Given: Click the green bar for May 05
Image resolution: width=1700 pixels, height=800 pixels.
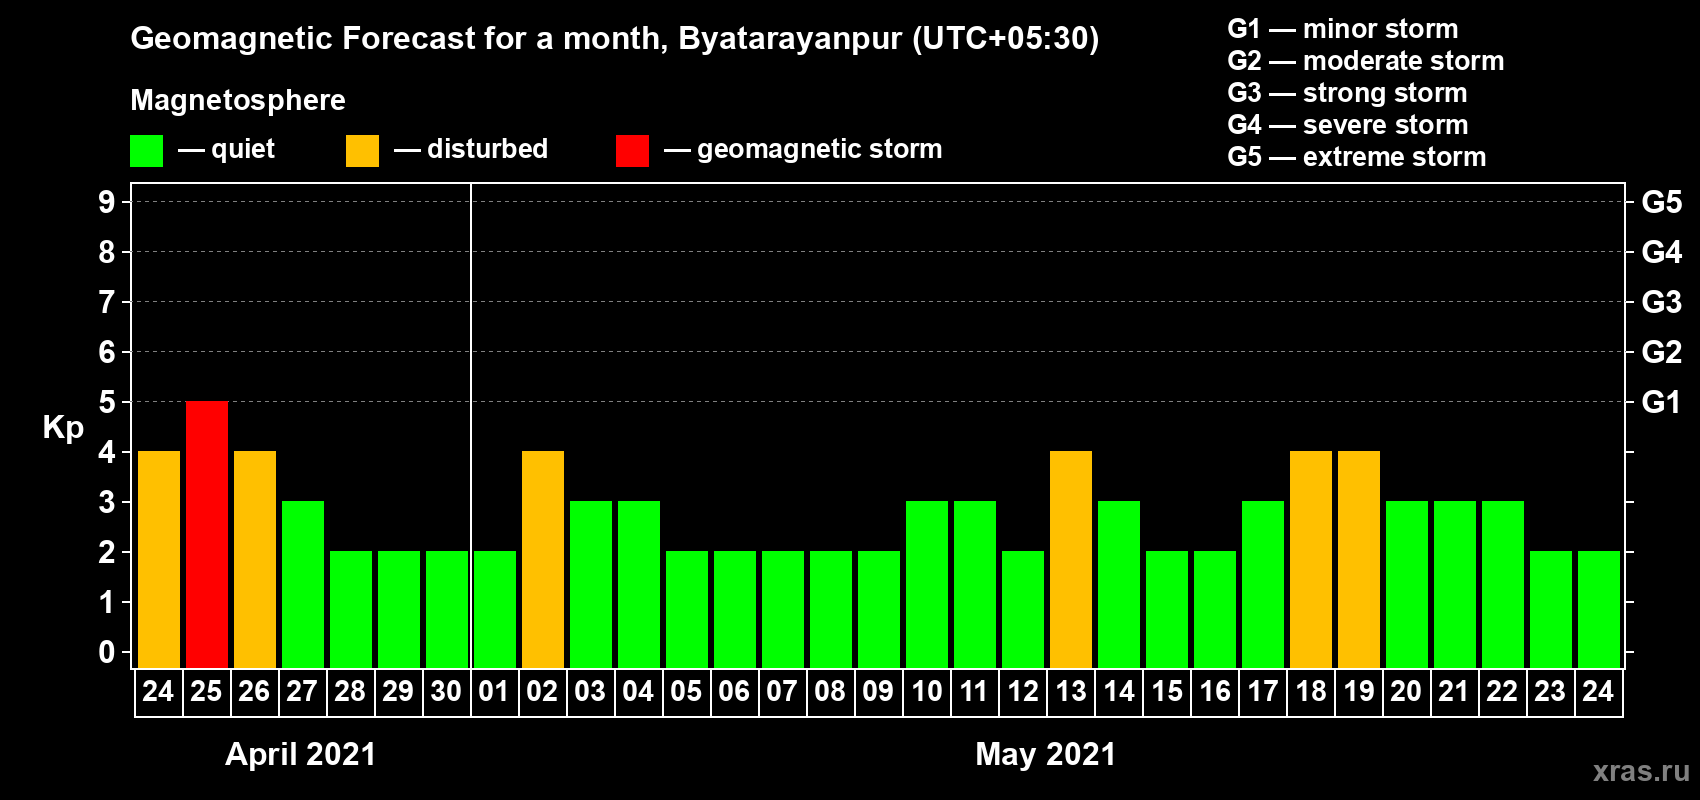Looking at the screenshot, I should coord(687,610).
